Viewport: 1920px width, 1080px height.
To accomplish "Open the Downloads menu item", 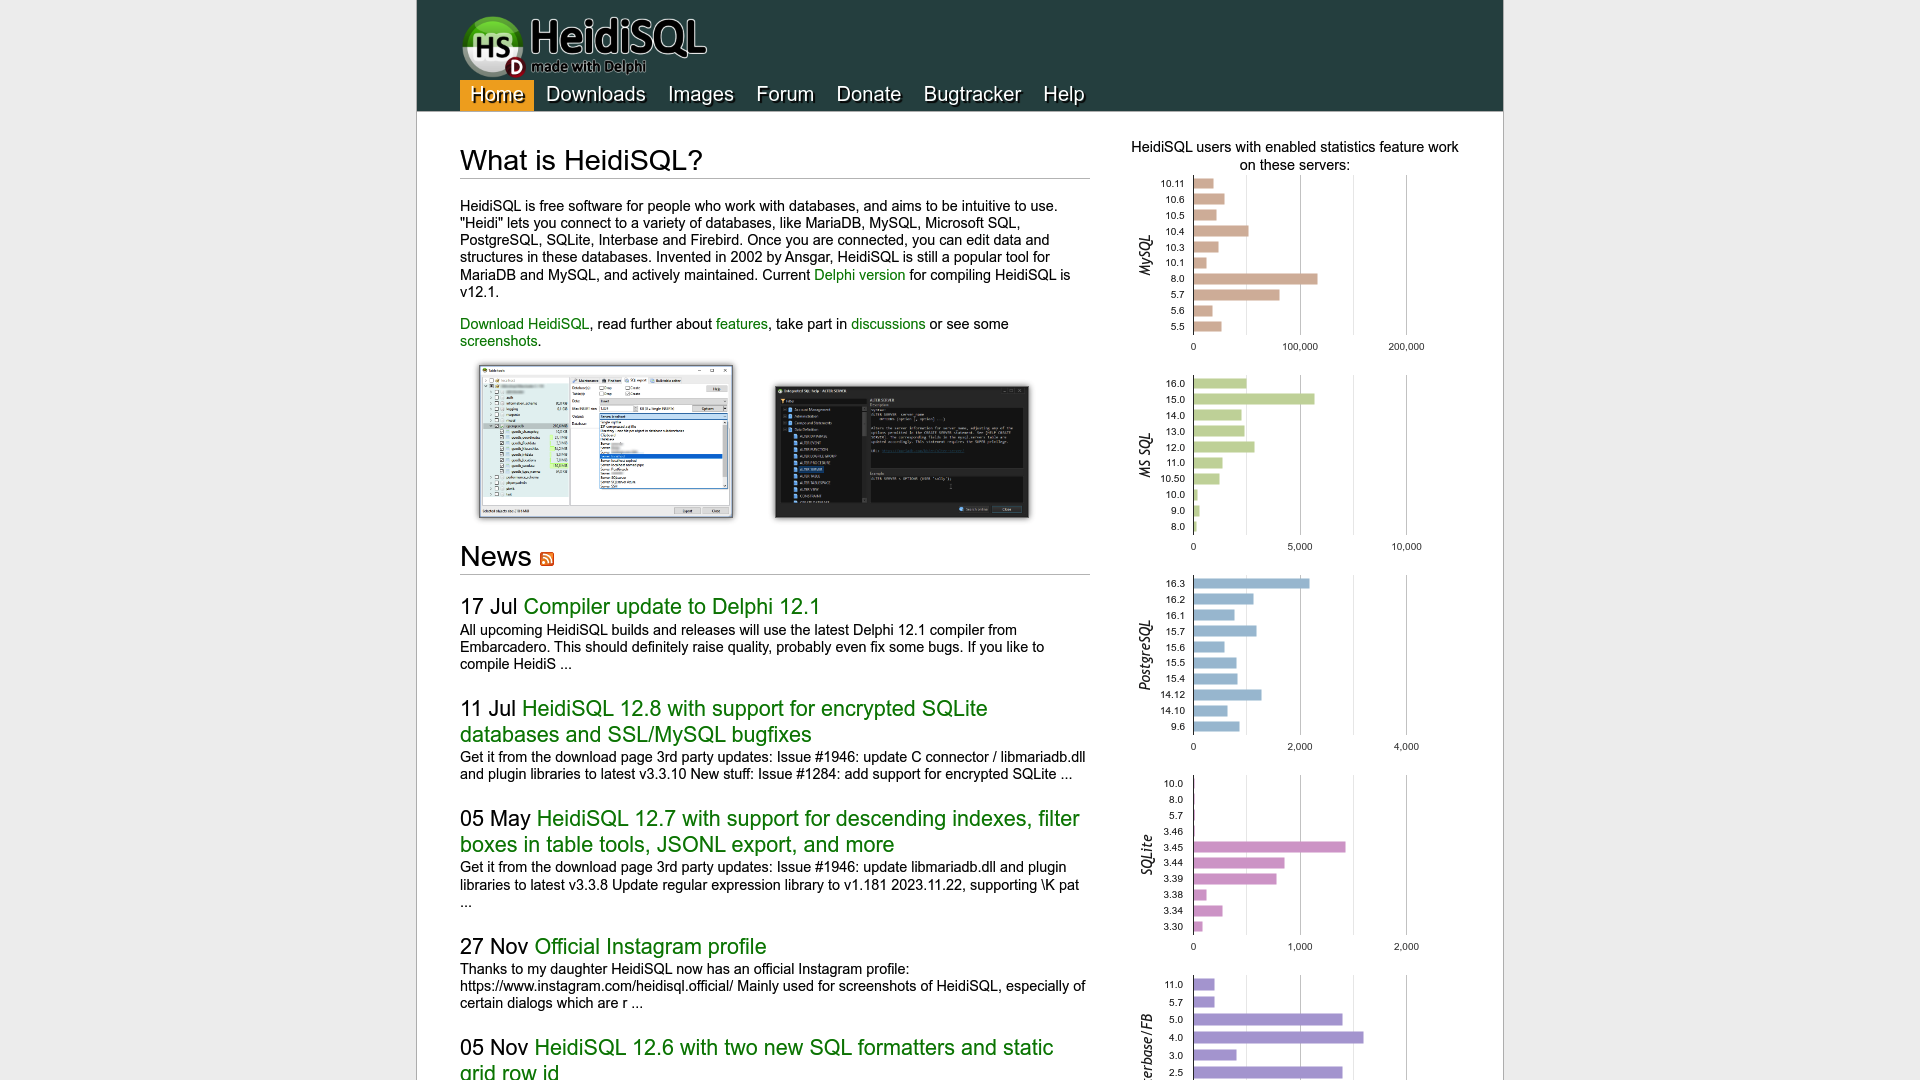I will click(x=596, y=94).
